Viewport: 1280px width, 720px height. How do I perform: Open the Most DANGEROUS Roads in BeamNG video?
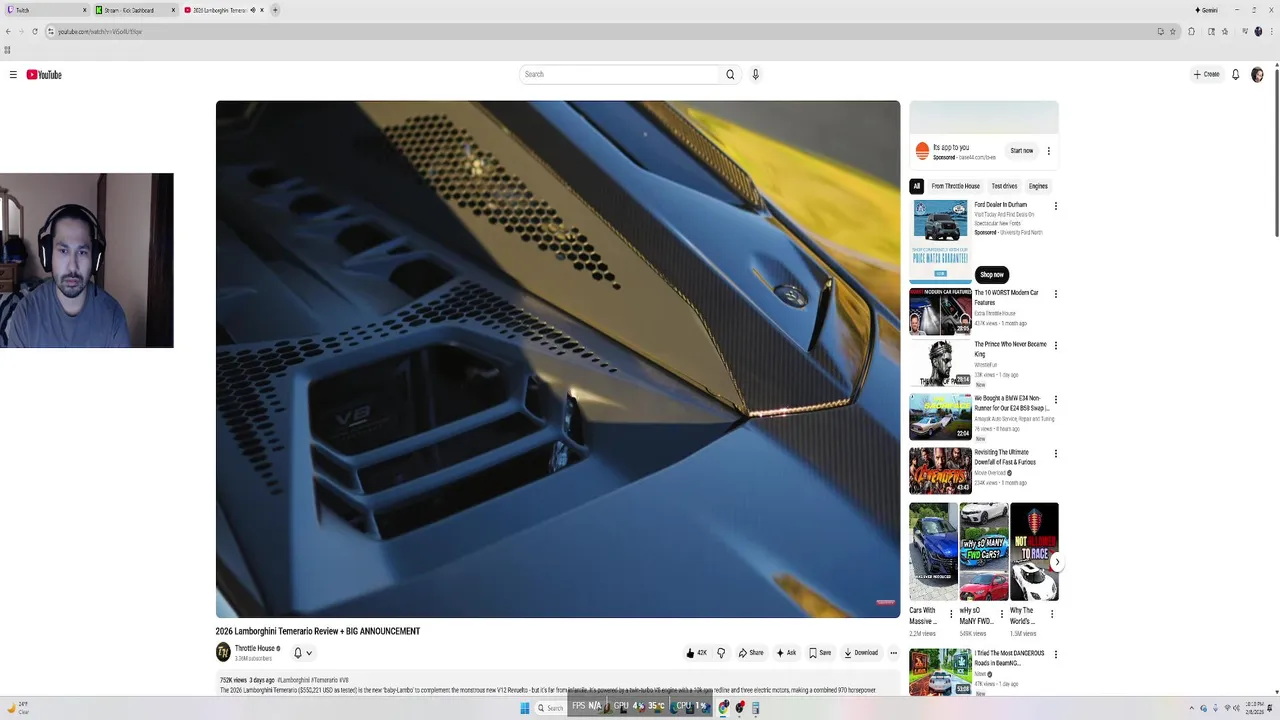coord(940,671)
